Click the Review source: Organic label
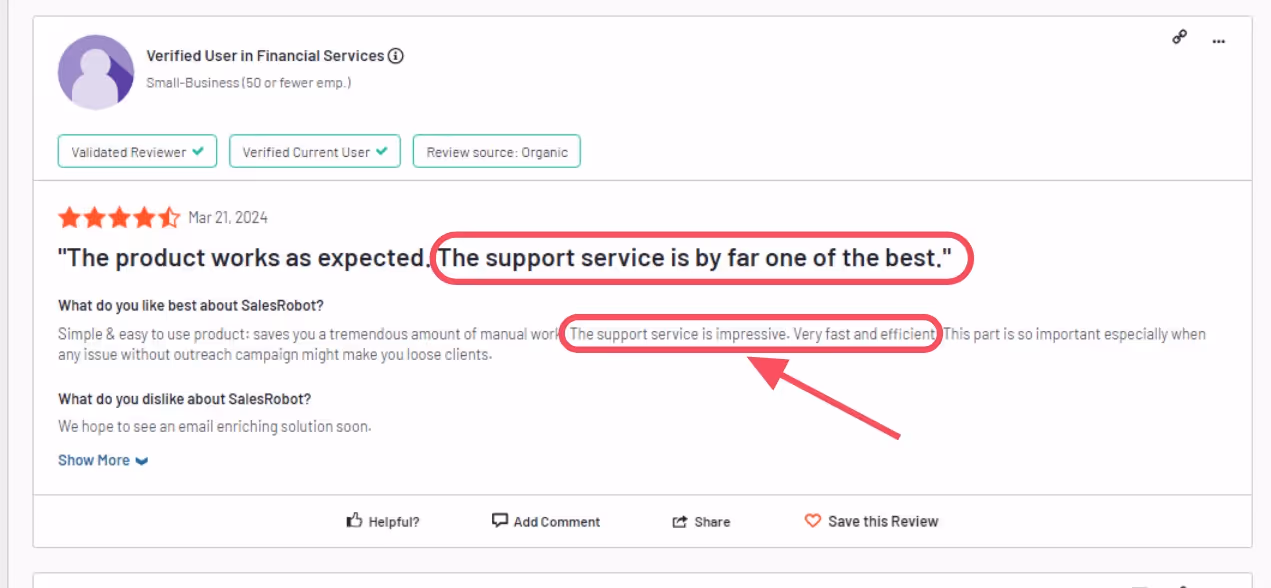1271x588 pixels. pyautogui.click(x=496, y=151)
